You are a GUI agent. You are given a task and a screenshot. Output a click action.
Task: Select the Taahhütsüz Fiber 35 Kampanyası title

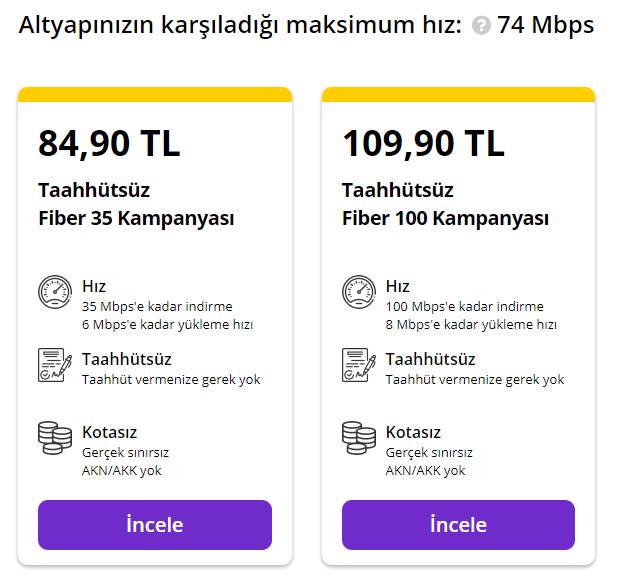[x=136, y=204]
